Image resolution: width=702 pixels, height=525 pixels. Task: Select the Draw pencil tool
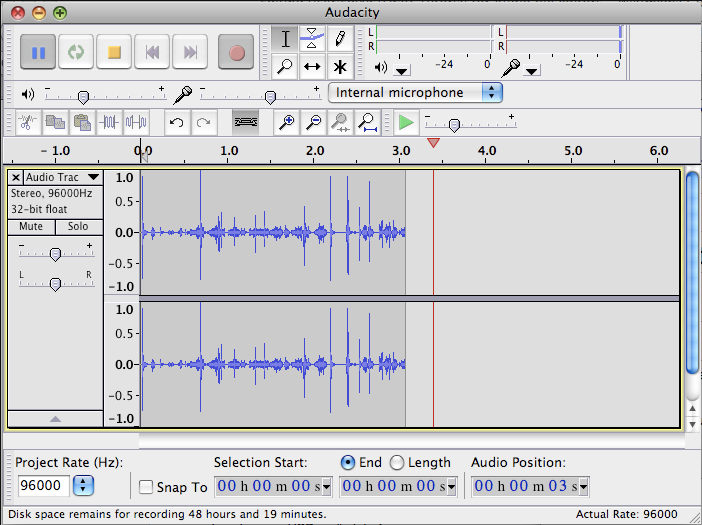[340, 38]
